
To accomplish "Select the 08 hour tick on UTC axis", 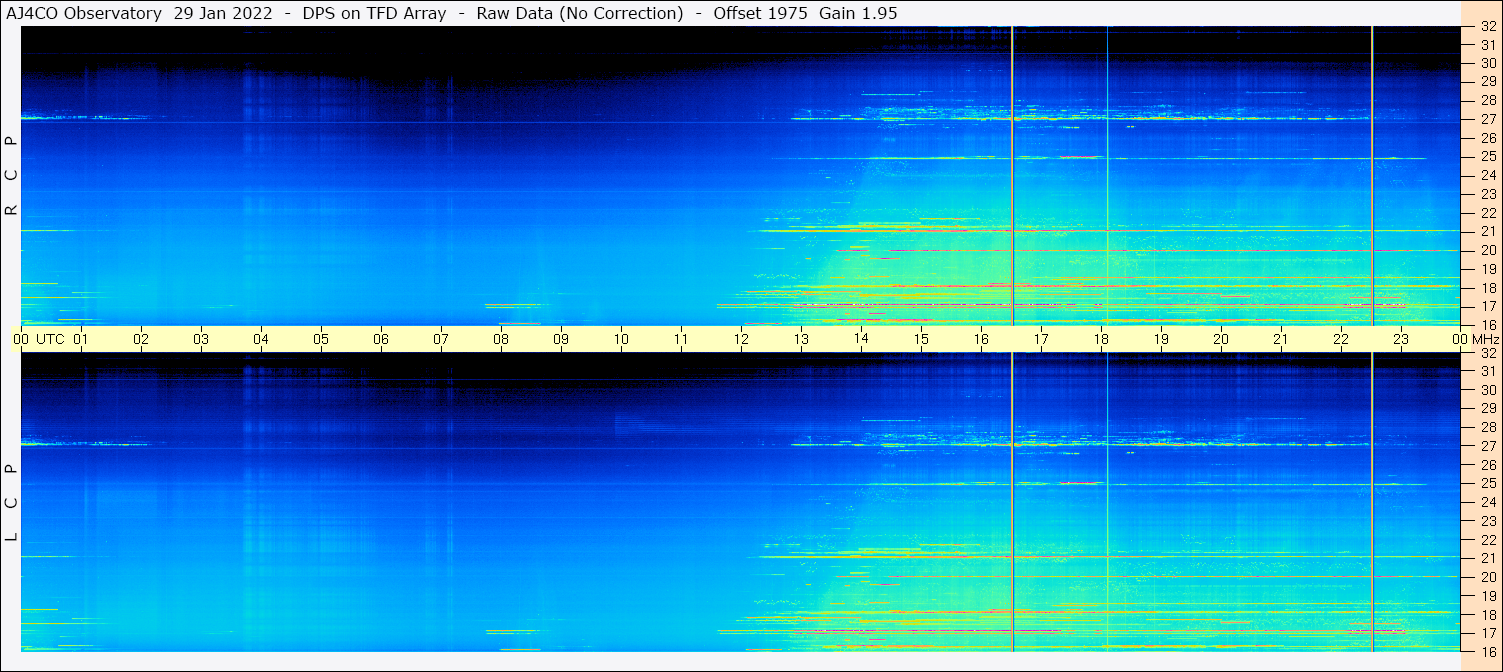I will click(x=501, y=339).
